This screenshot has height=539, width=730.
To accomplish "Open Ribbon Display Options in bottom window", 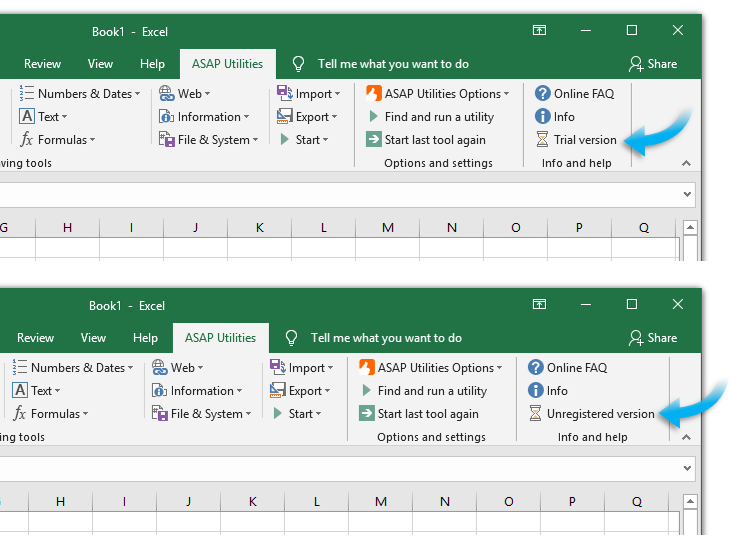I will click(539, 304).
